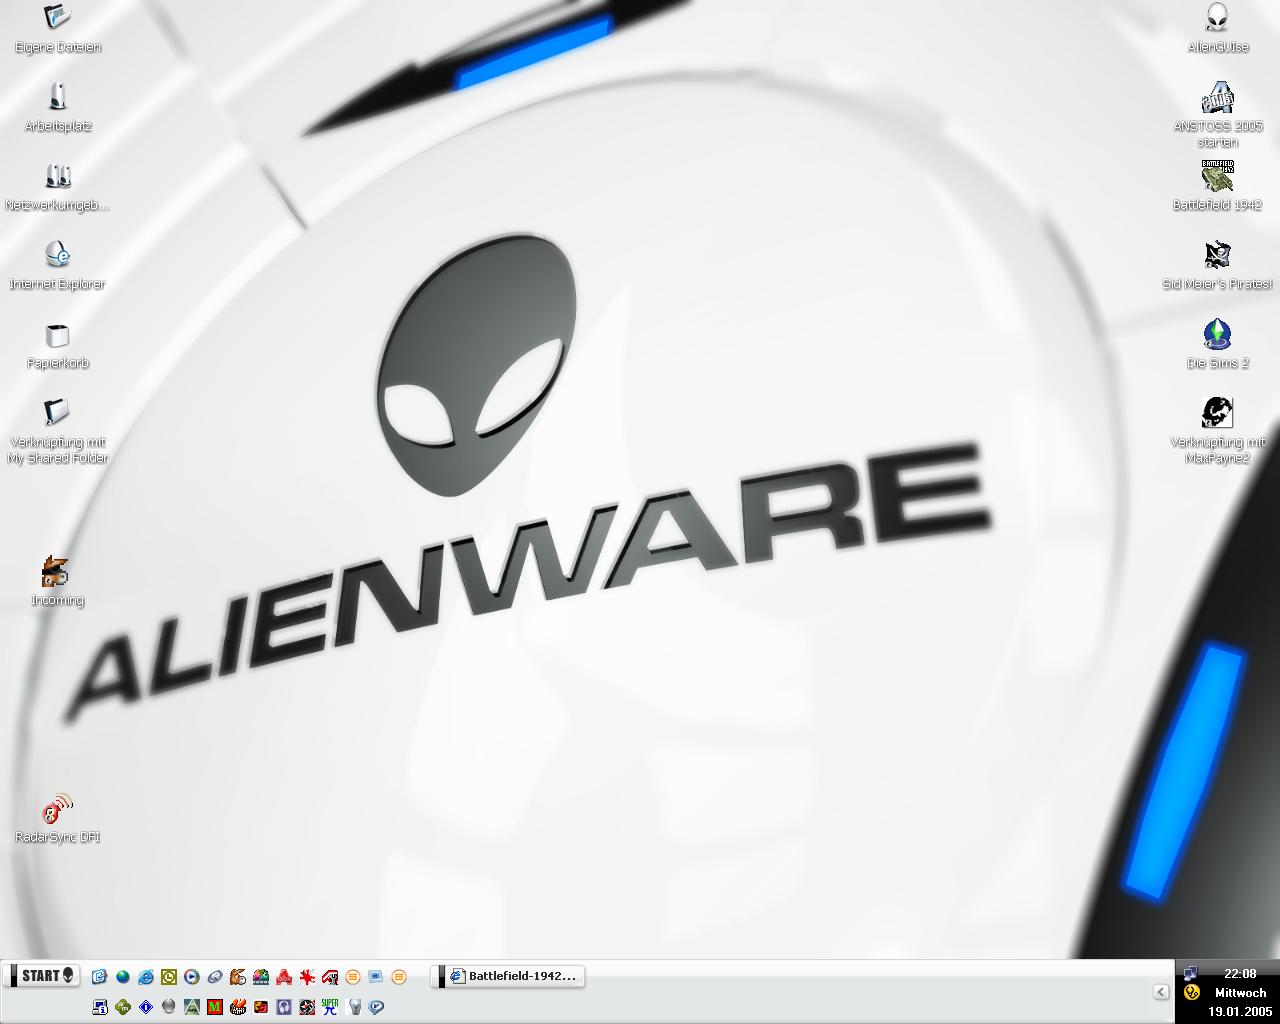The image size is (1280, 1024).
Task: Open the Eigene Dateien desktop icon
Action: [x=58, y=28]
